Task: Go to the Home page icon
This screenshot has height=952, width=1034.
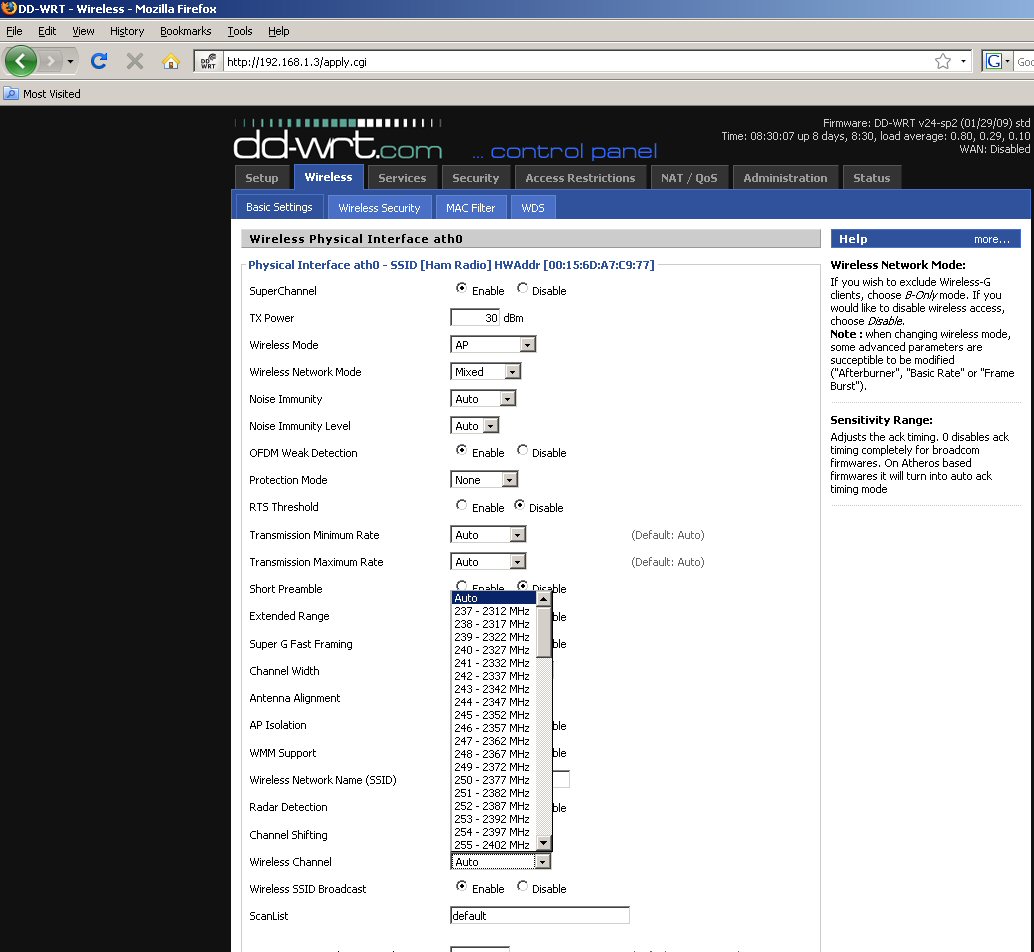Action: coord(171,61)
